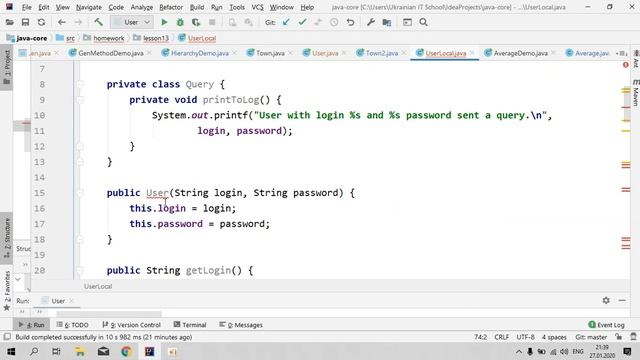
Task: Click the Search Everywhere magnifier icon
Action: click(423, 22)
